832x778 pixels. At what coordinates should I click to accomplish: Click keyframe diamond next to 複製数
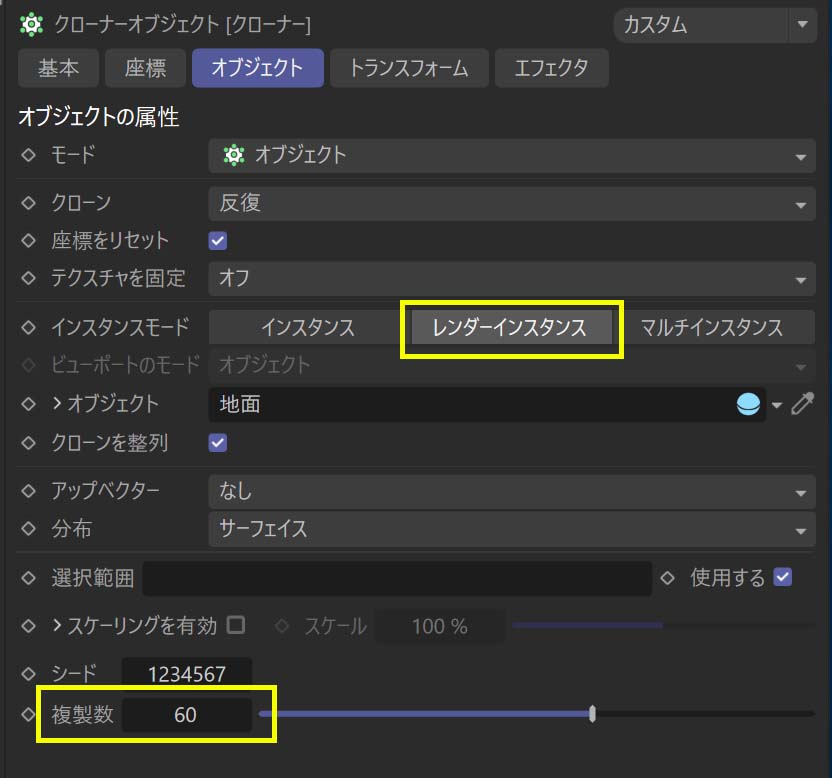[x=28, y=714]
